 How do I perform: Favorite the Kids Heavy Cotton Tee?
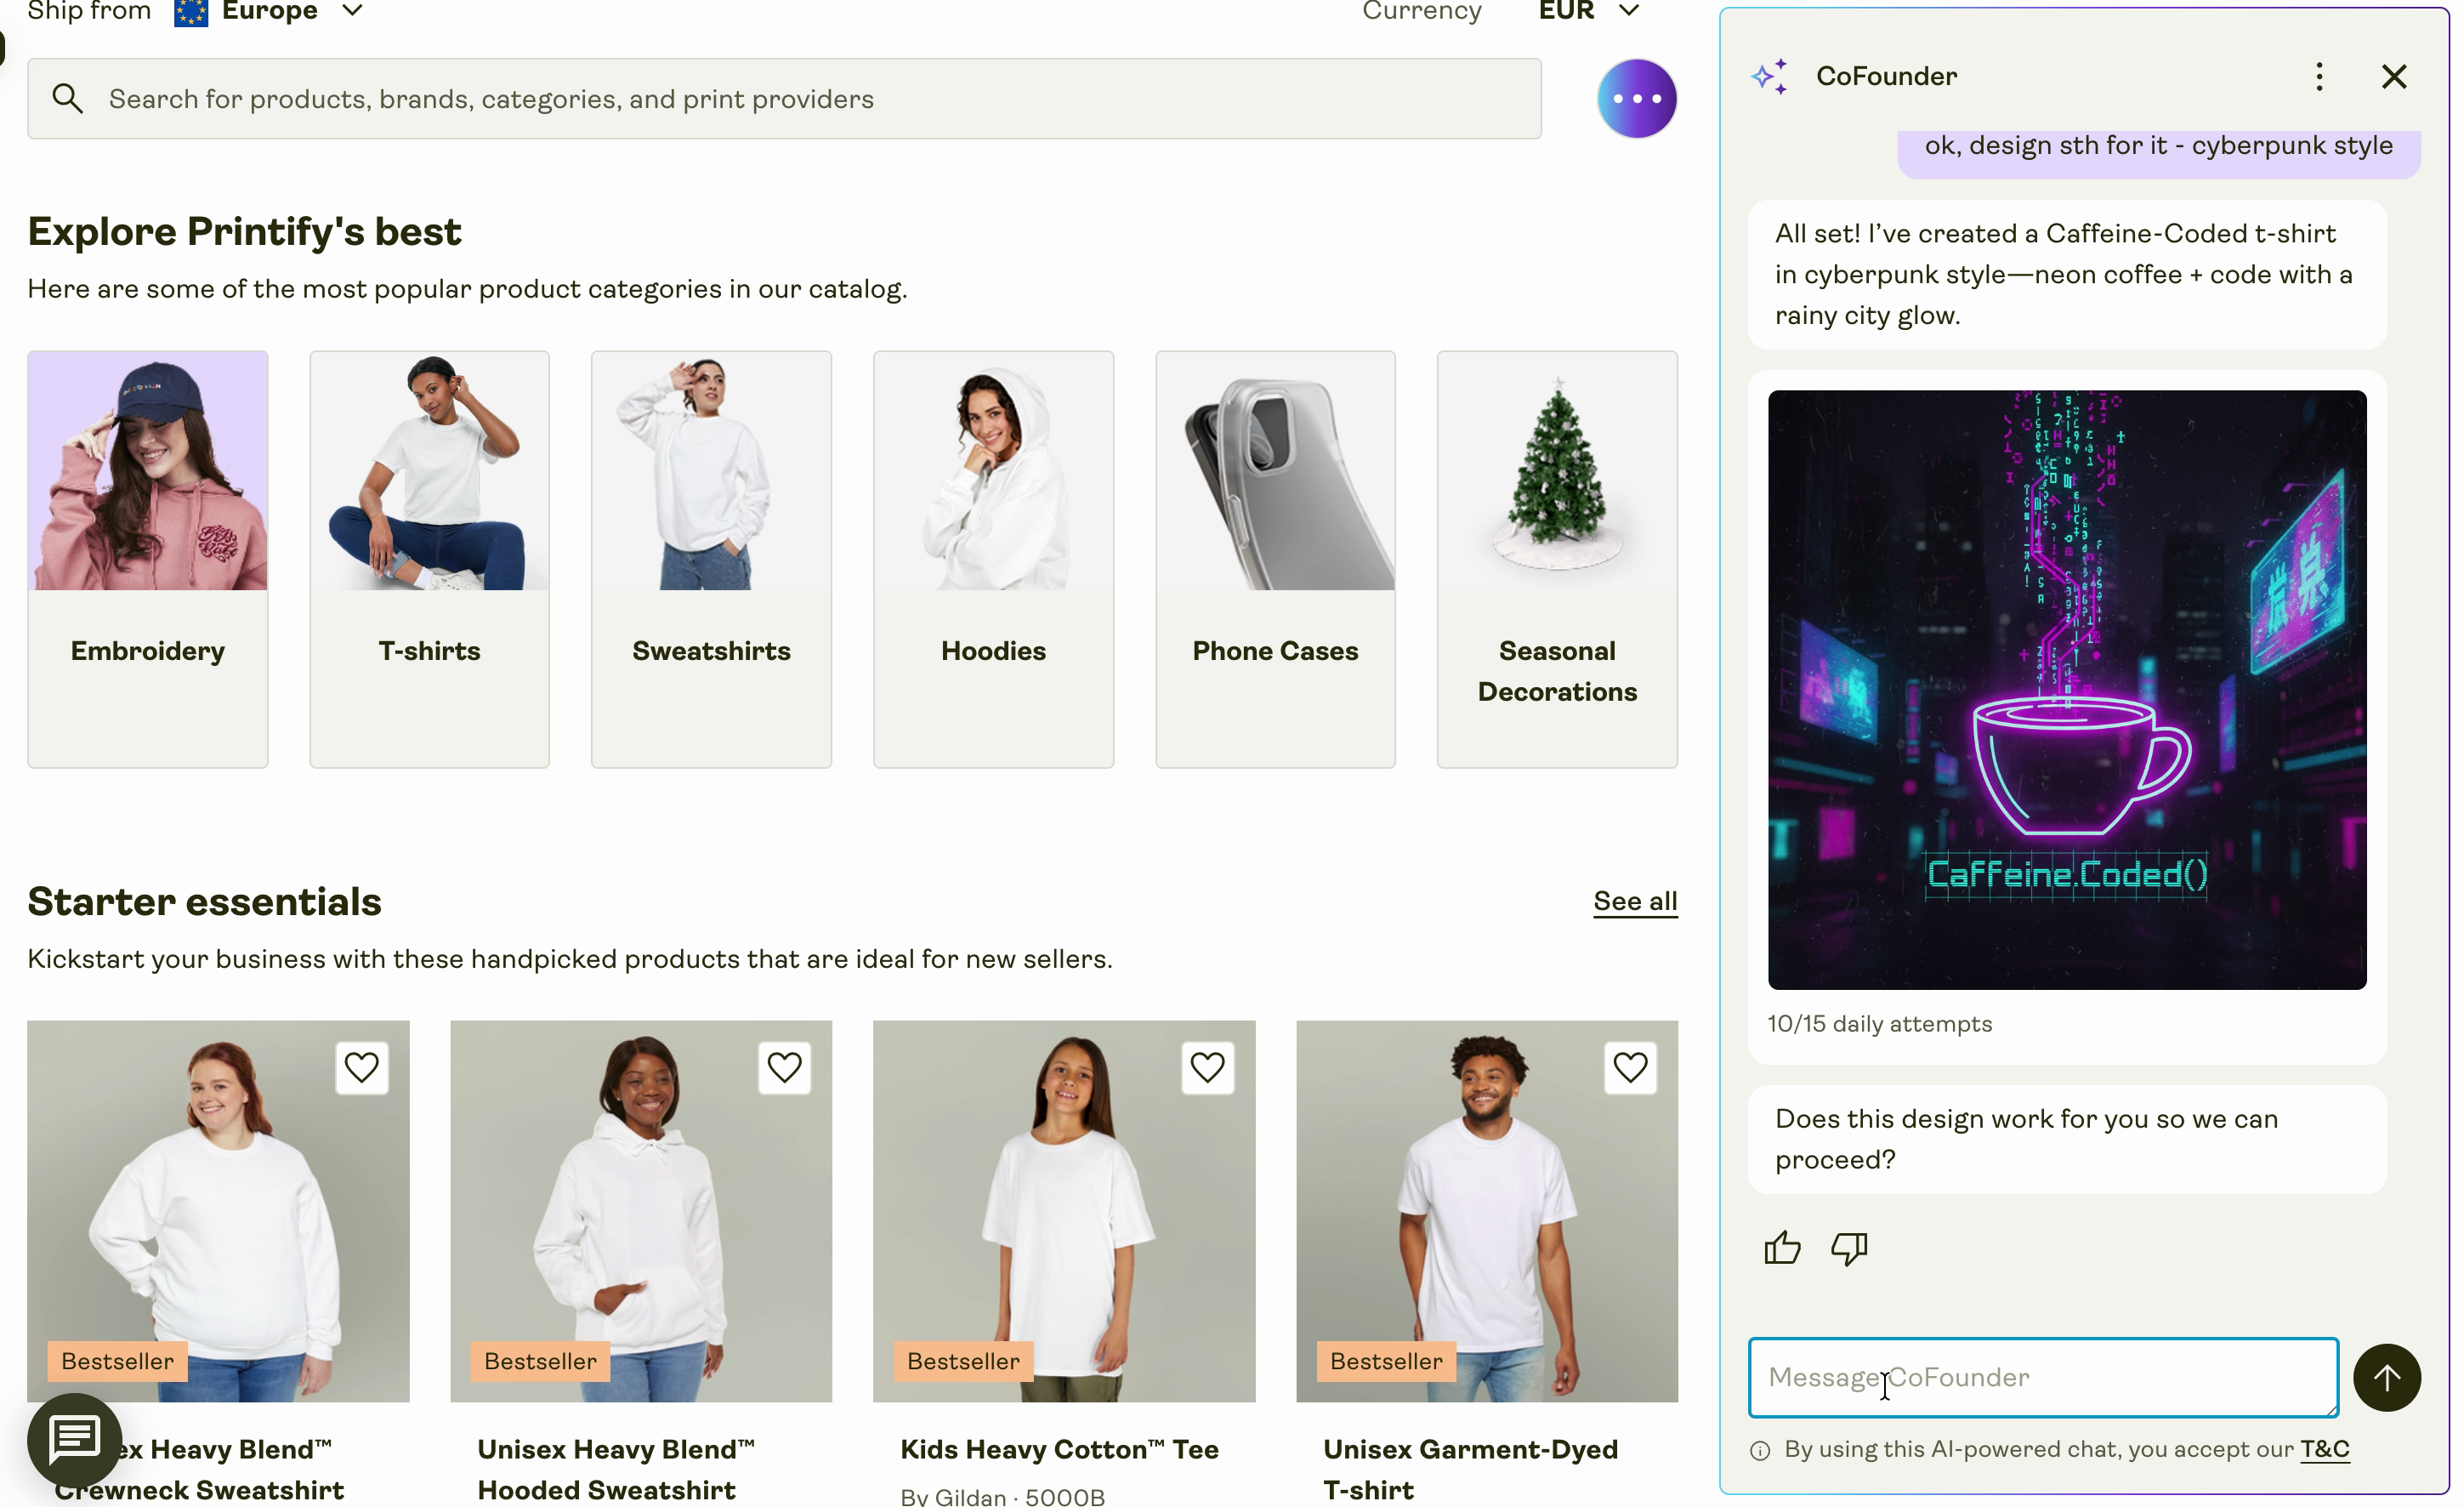[1207, 1067]
